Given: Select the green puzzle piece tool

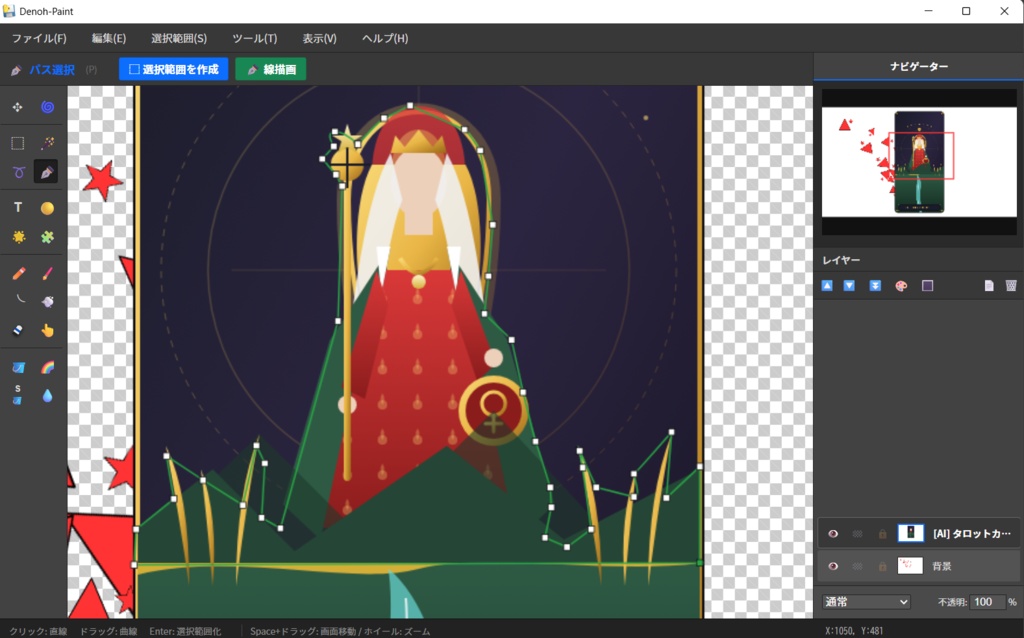Looking at the screenshot, I should (47, 237).
